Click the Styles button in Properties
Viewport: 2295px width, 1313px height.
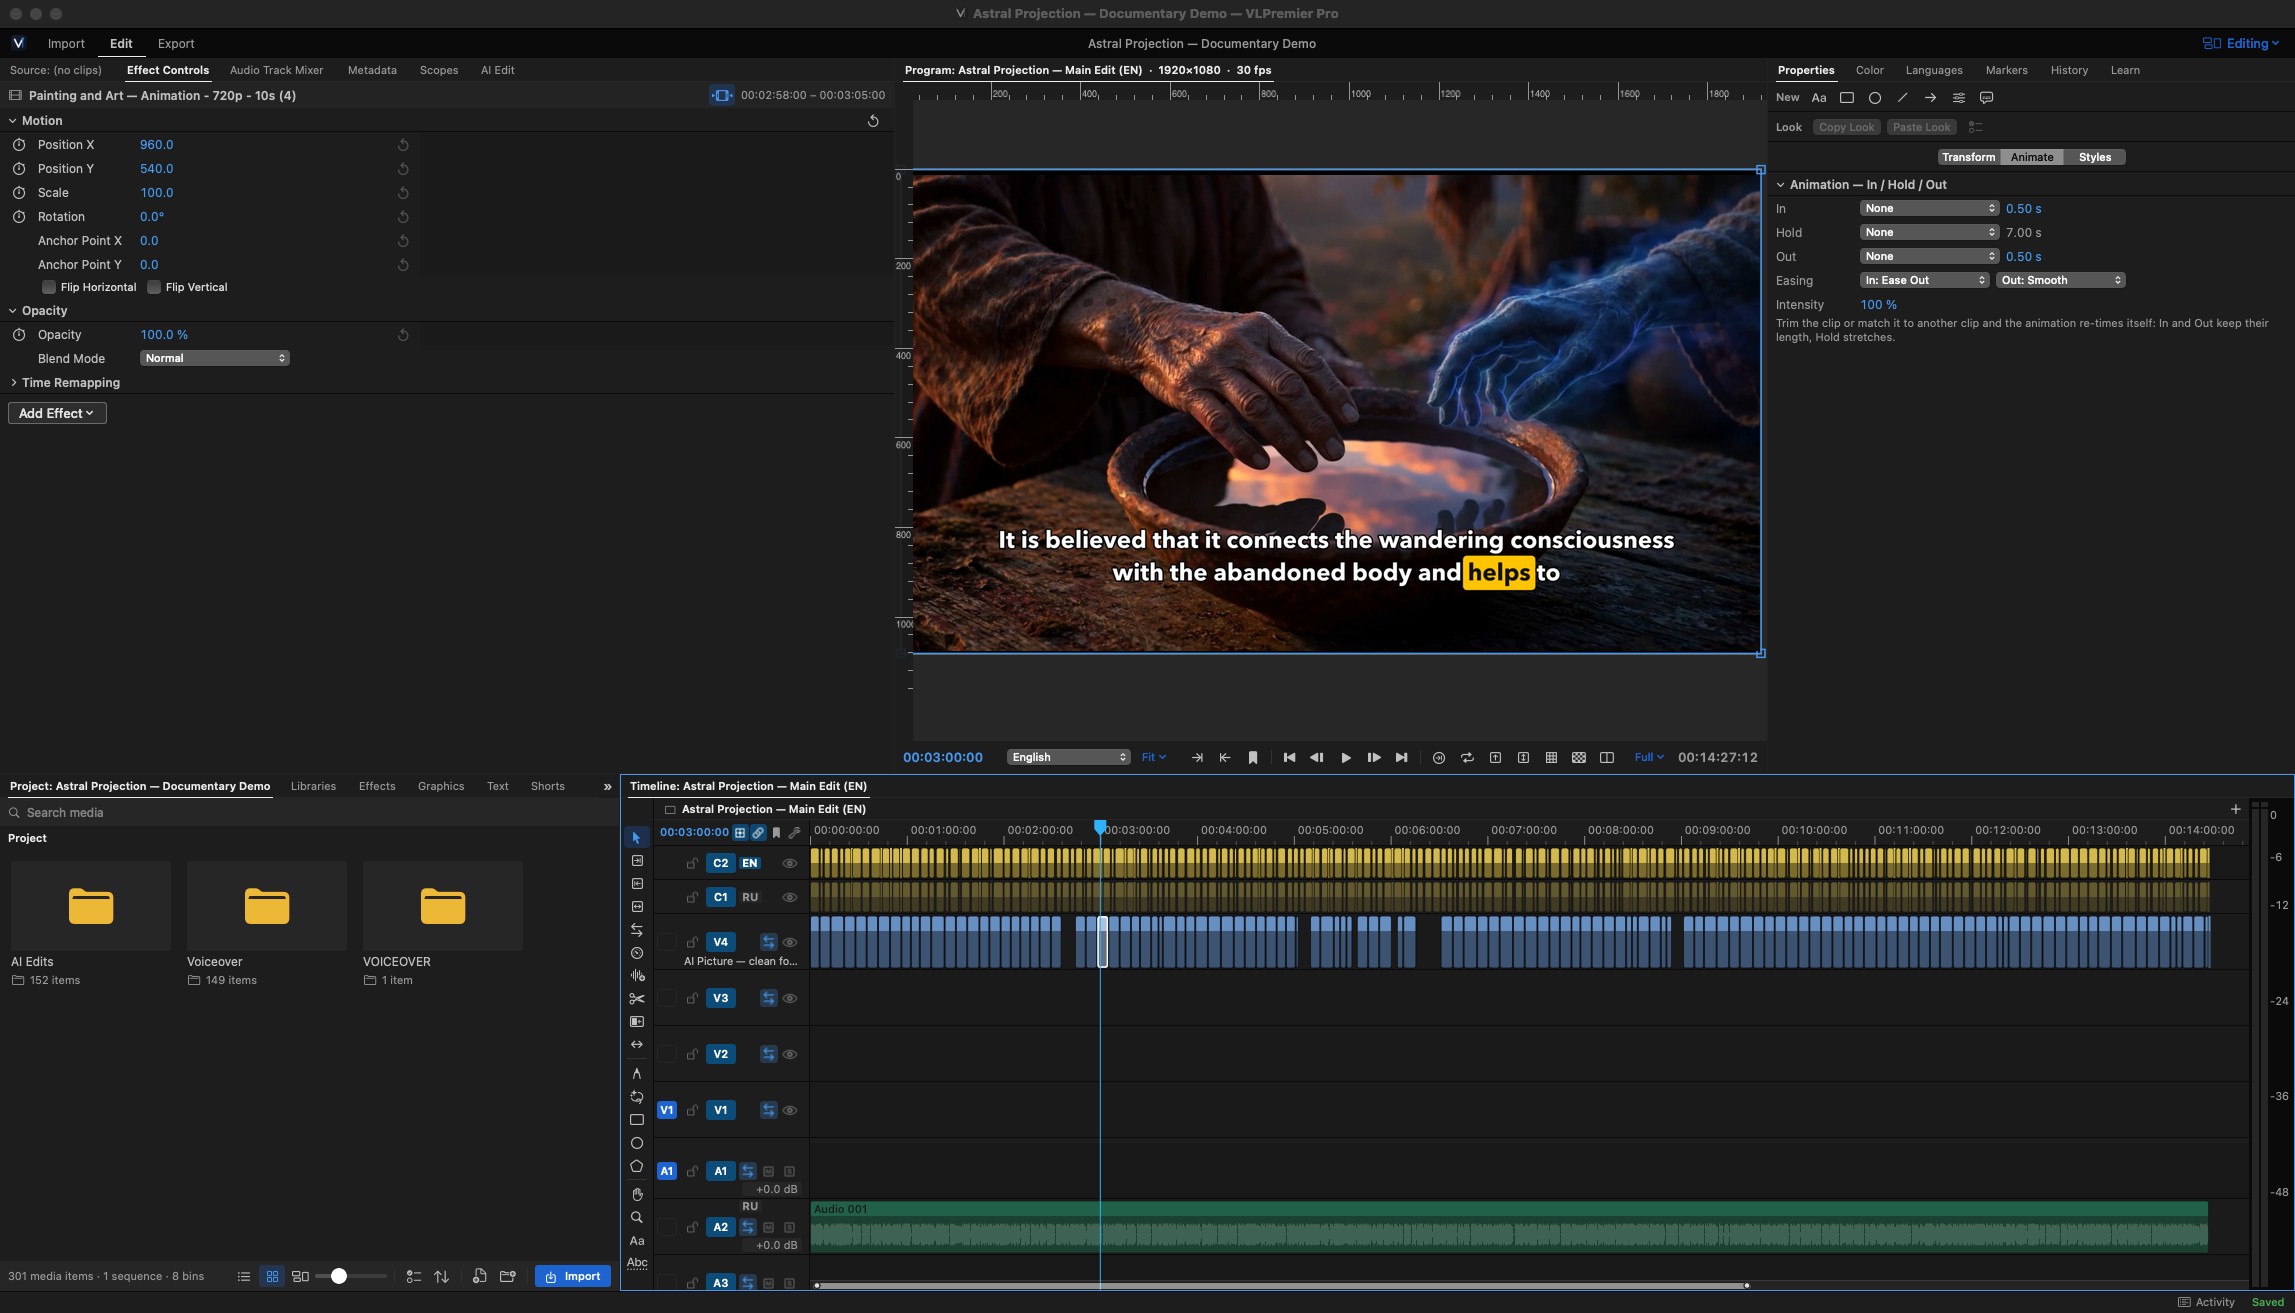(2094, 158)
